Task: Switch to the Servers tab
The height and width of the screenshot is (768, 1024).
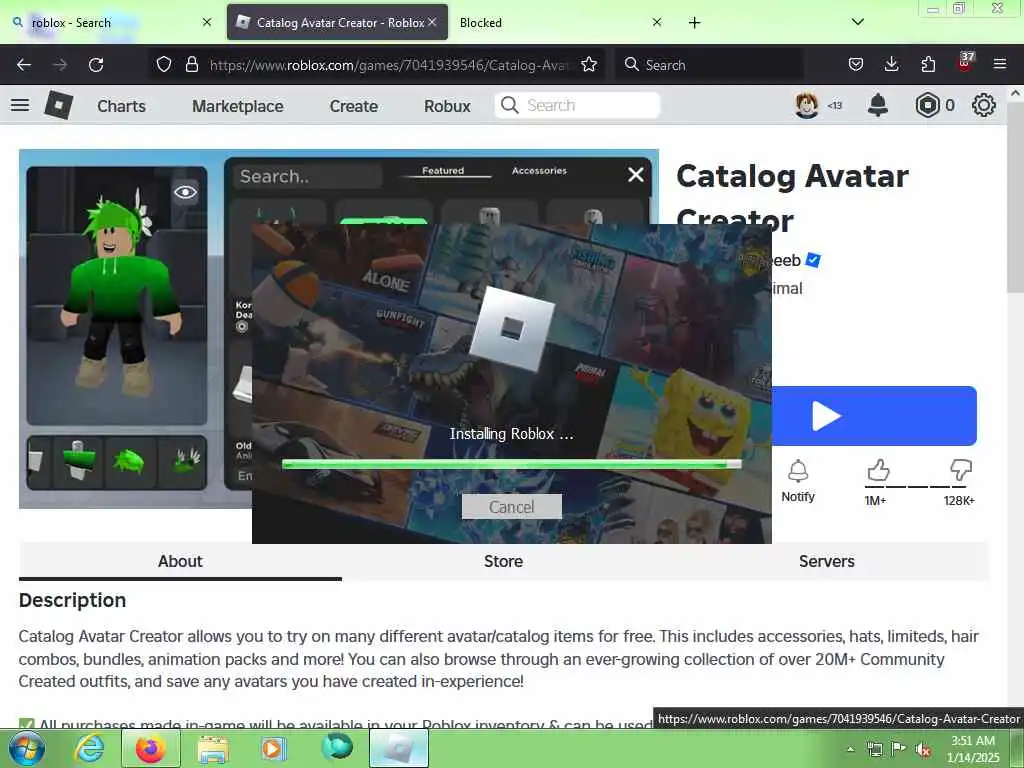Action: 827,561
